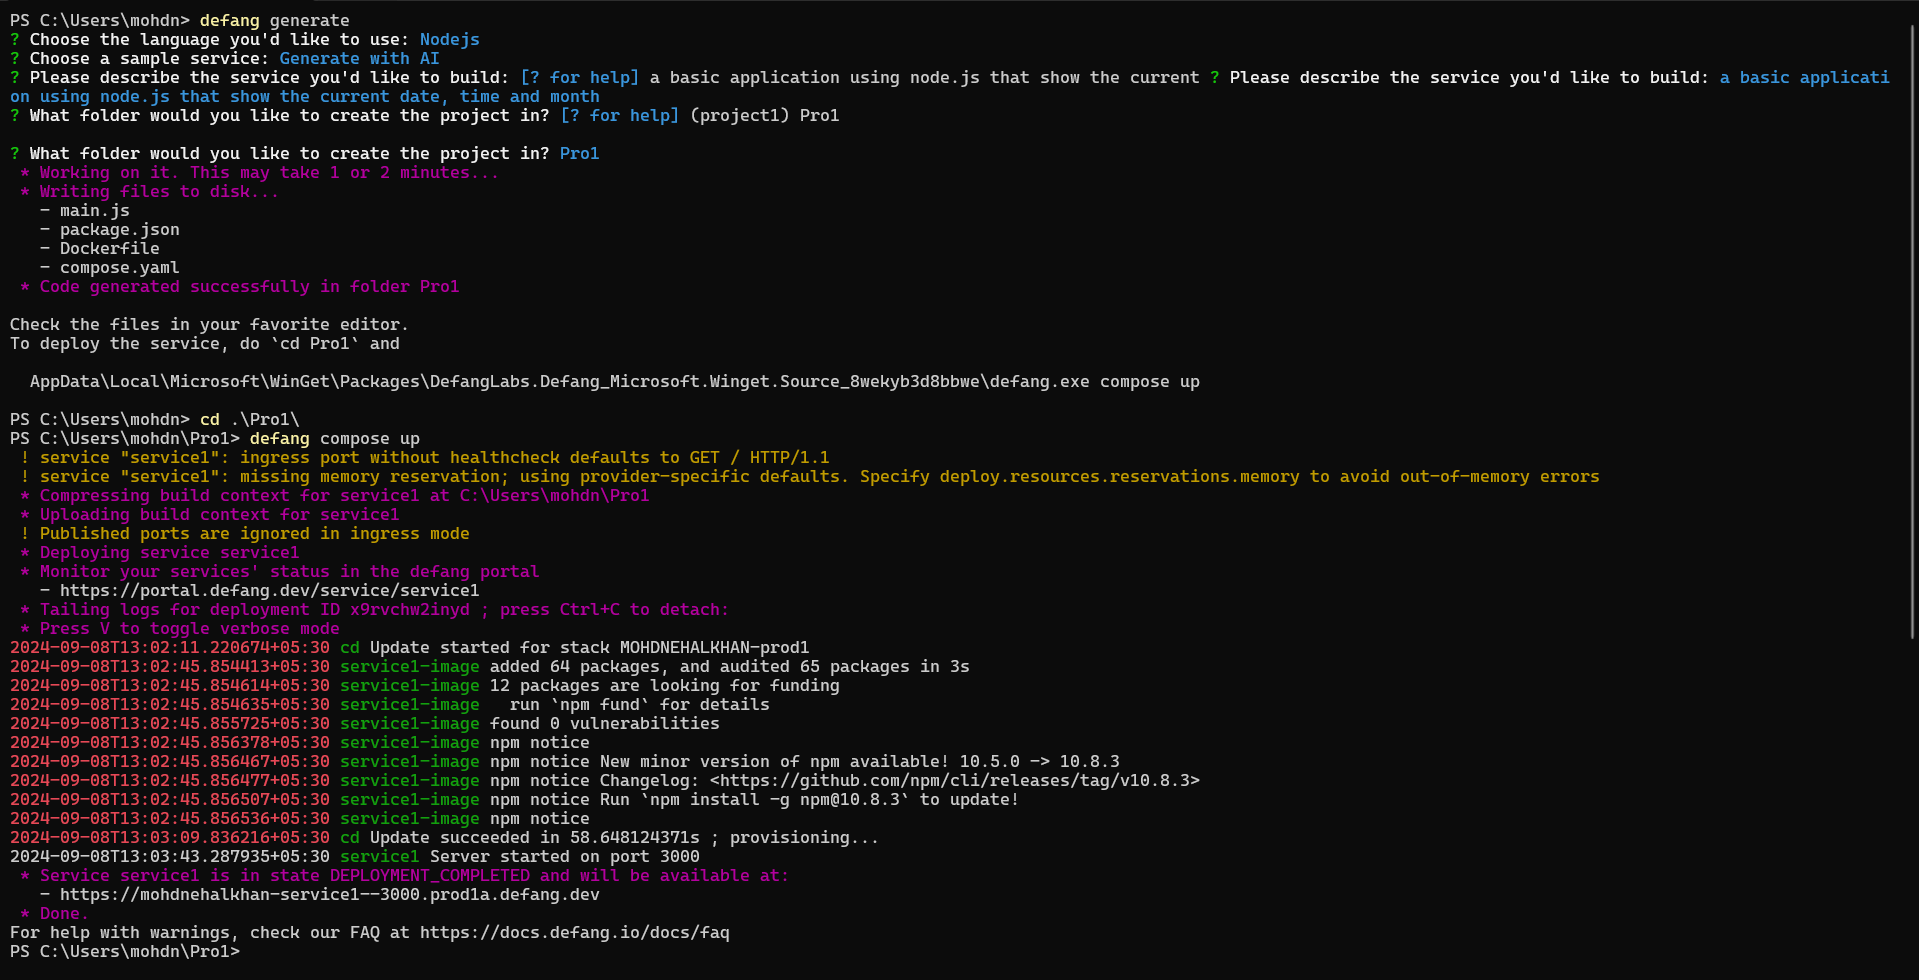Open the https://portal.defang.dev/service/service1 link
This screenshot has width=1919, height=980.
[270, 590]
